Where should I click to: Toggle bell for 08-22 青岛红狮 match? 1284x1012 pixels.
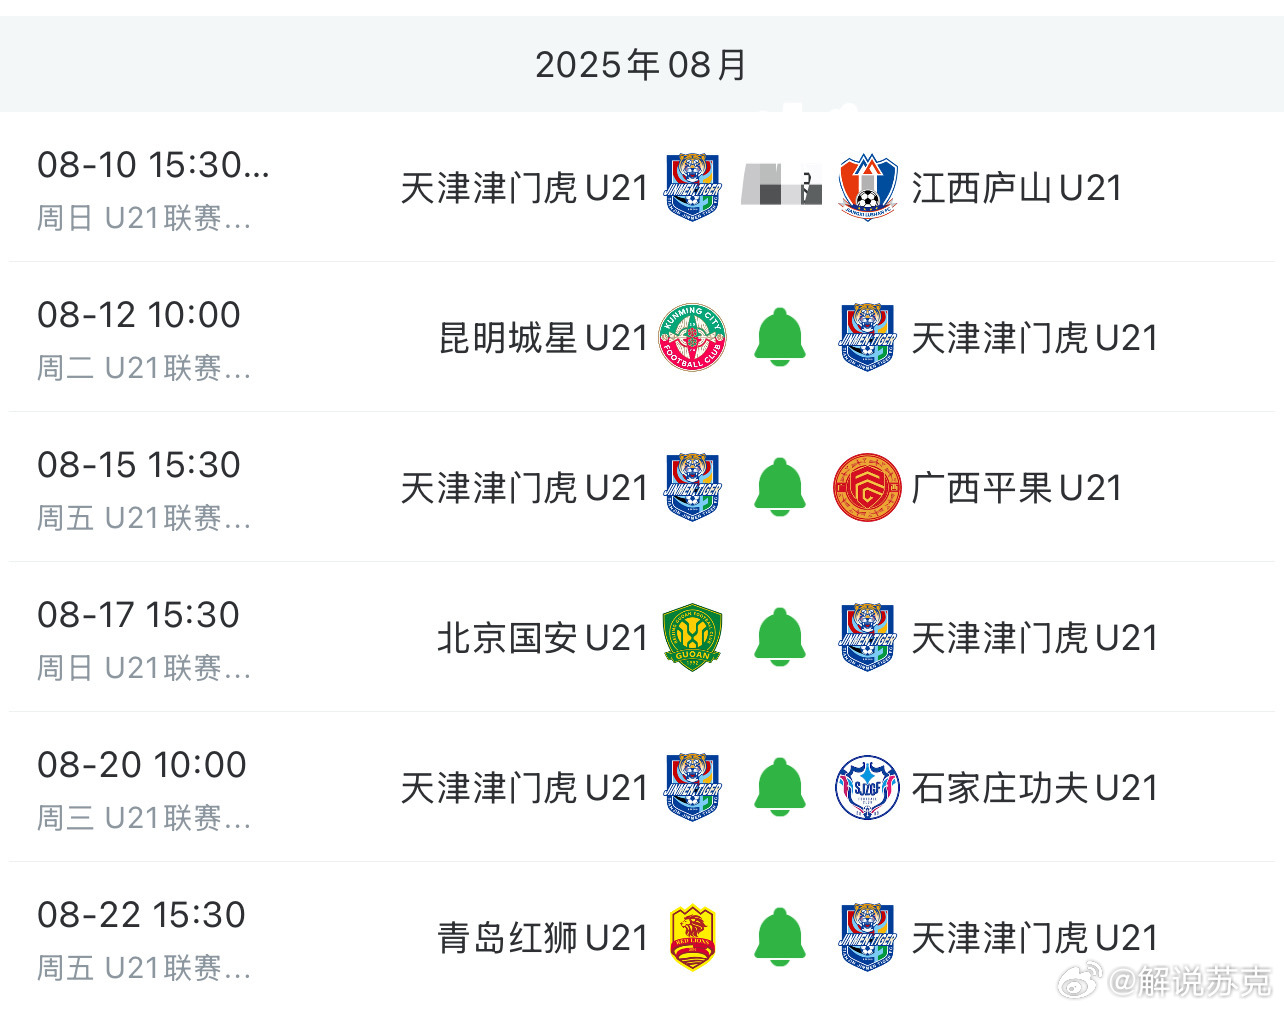(780, 938)
